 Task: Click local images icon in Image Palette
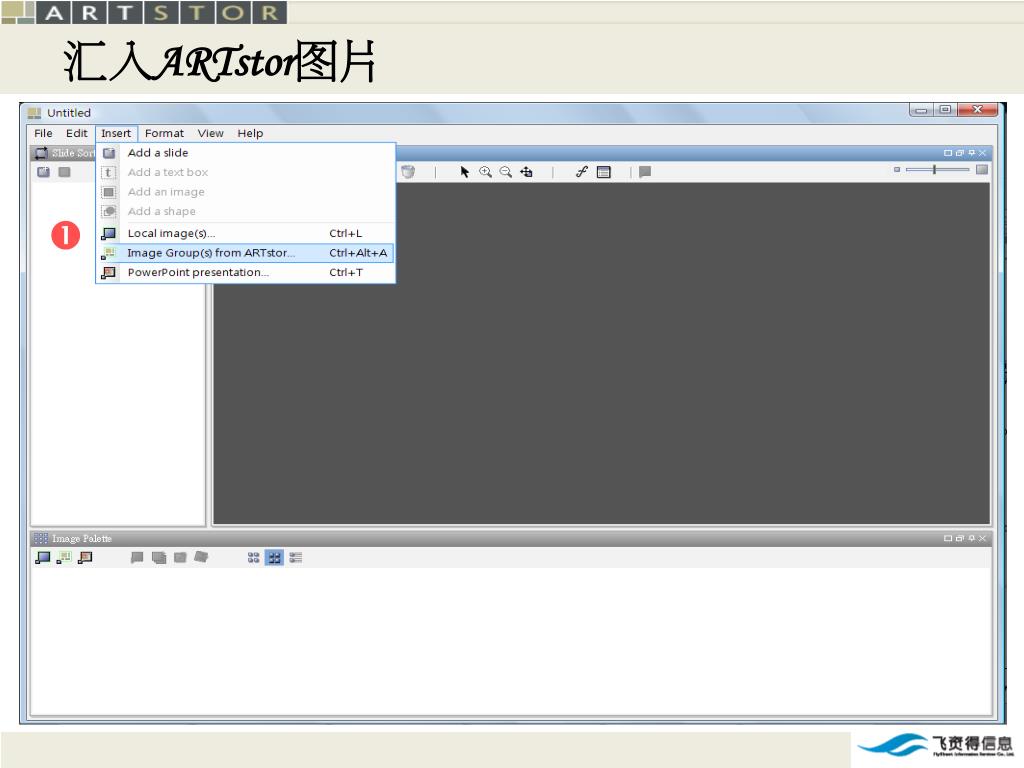43,558
